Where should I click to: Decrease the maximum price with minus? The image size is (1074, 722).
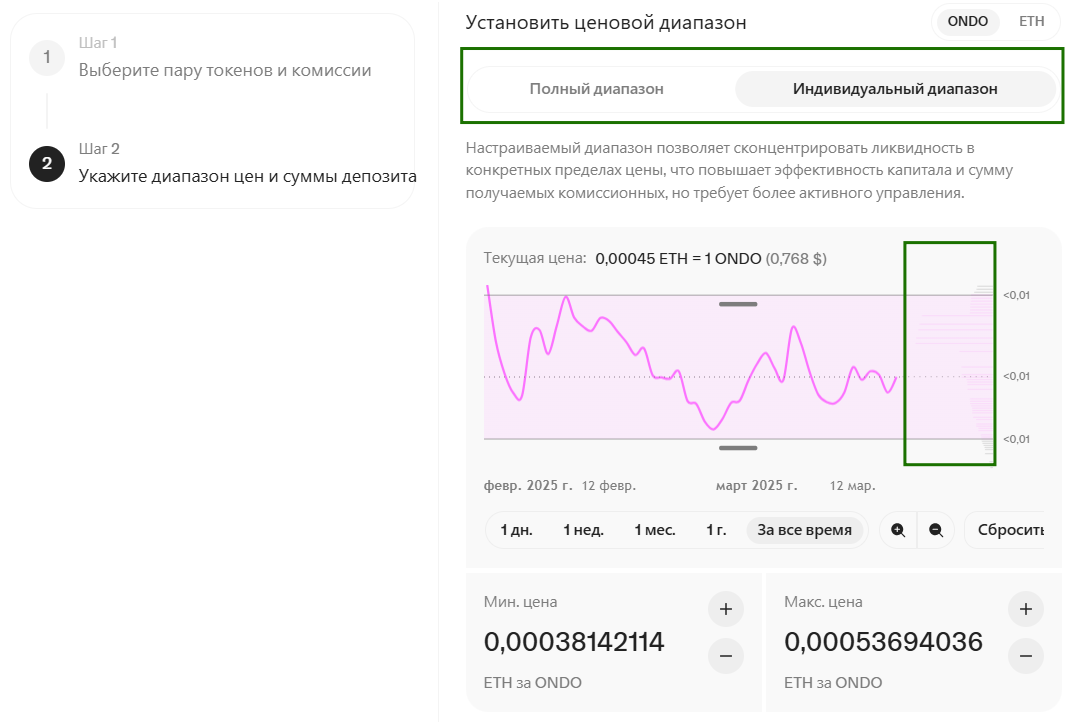(x=1025, y=656)
